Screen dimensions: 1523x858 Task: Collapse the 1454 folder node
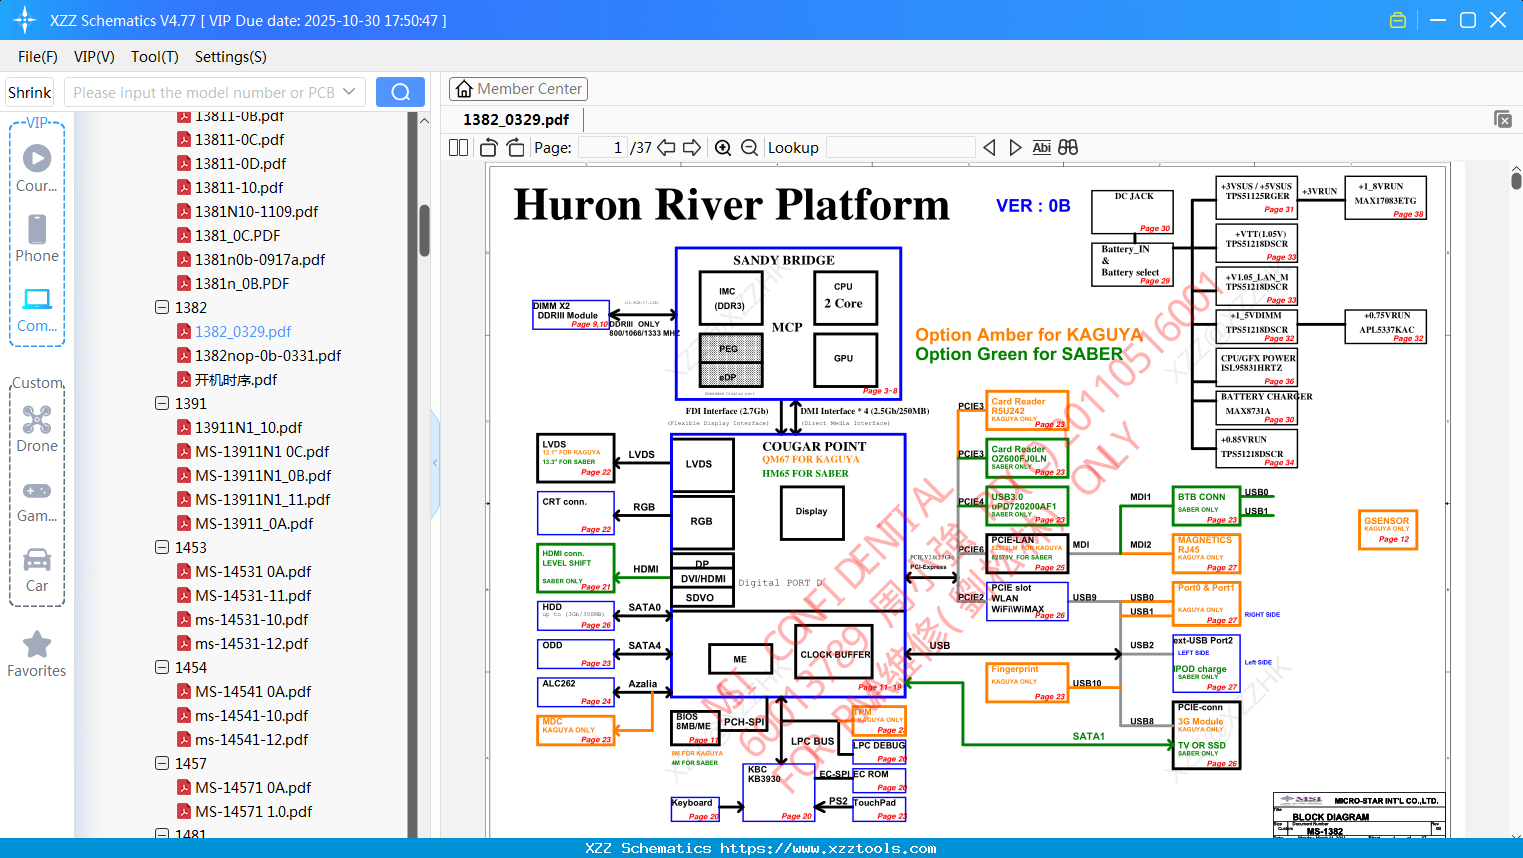click(x=162, y=667)
